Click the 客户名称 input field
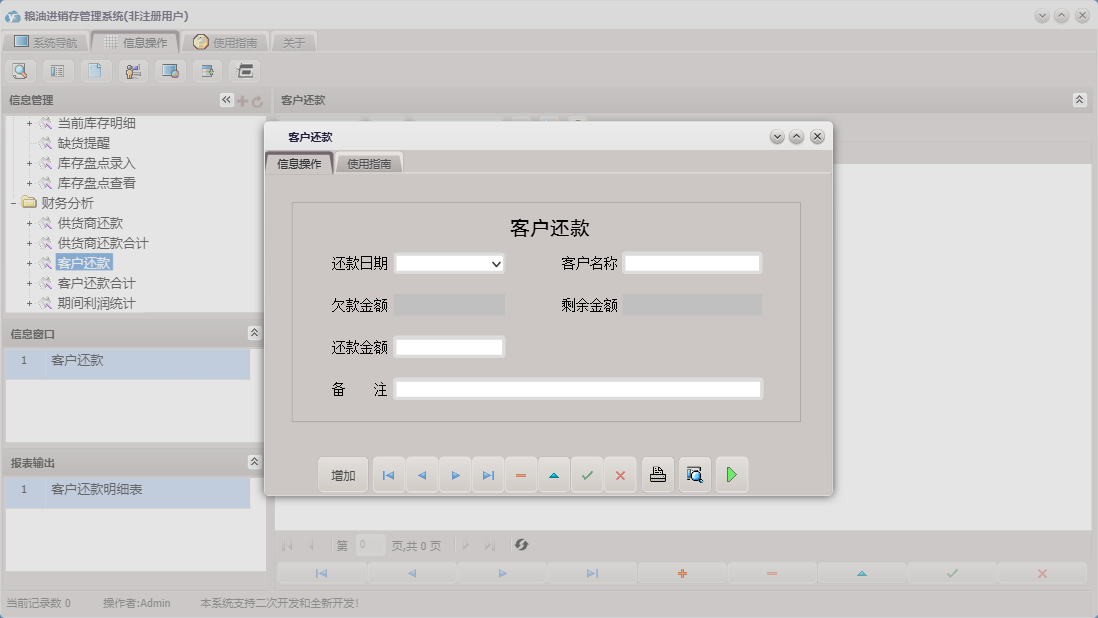 [x=692, y=263]
